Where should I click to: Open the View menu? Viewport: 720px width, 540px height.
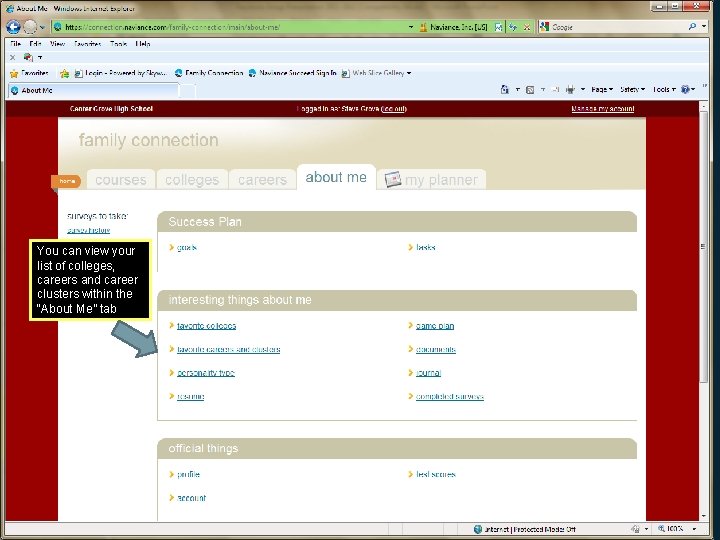pyautogui.click(x=57, y=44)
